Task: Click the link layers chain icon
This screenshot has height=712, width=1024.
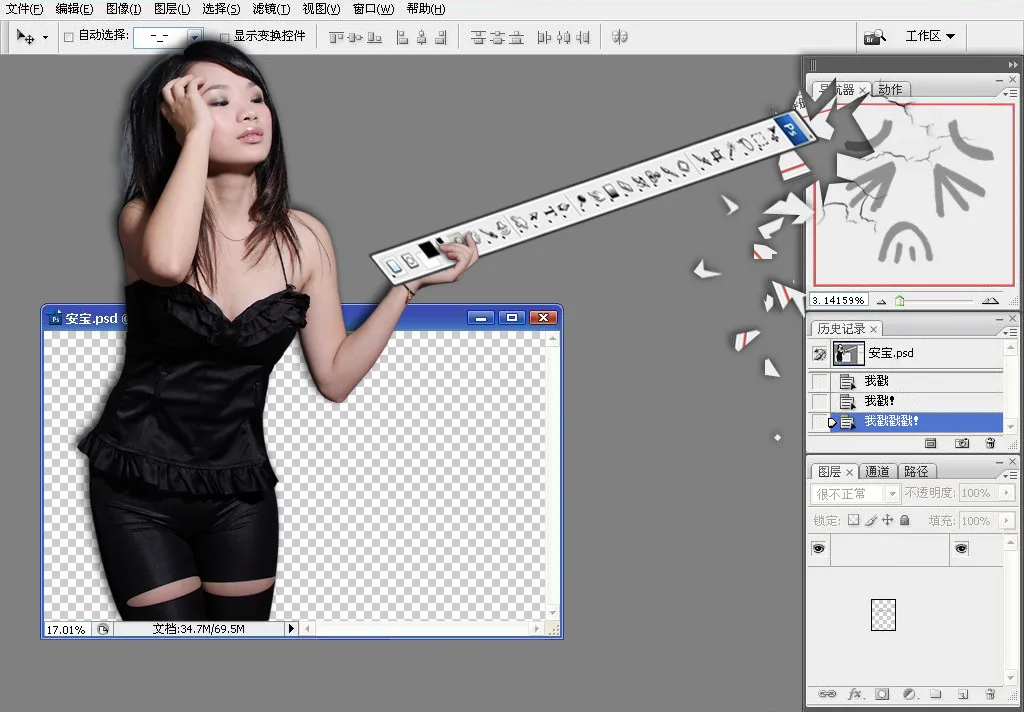Action: coord(827,694)
